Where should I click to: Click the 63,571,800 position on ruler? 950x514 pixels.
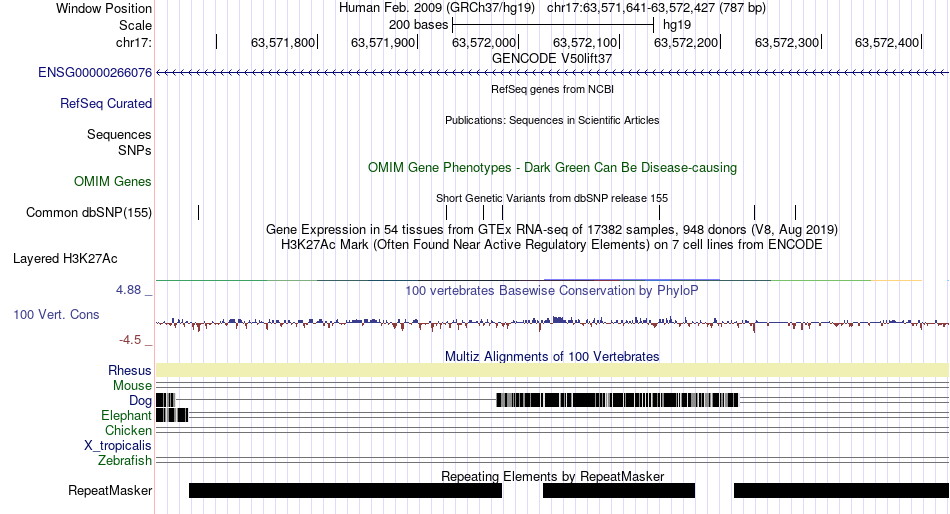(x=283, y=42)
